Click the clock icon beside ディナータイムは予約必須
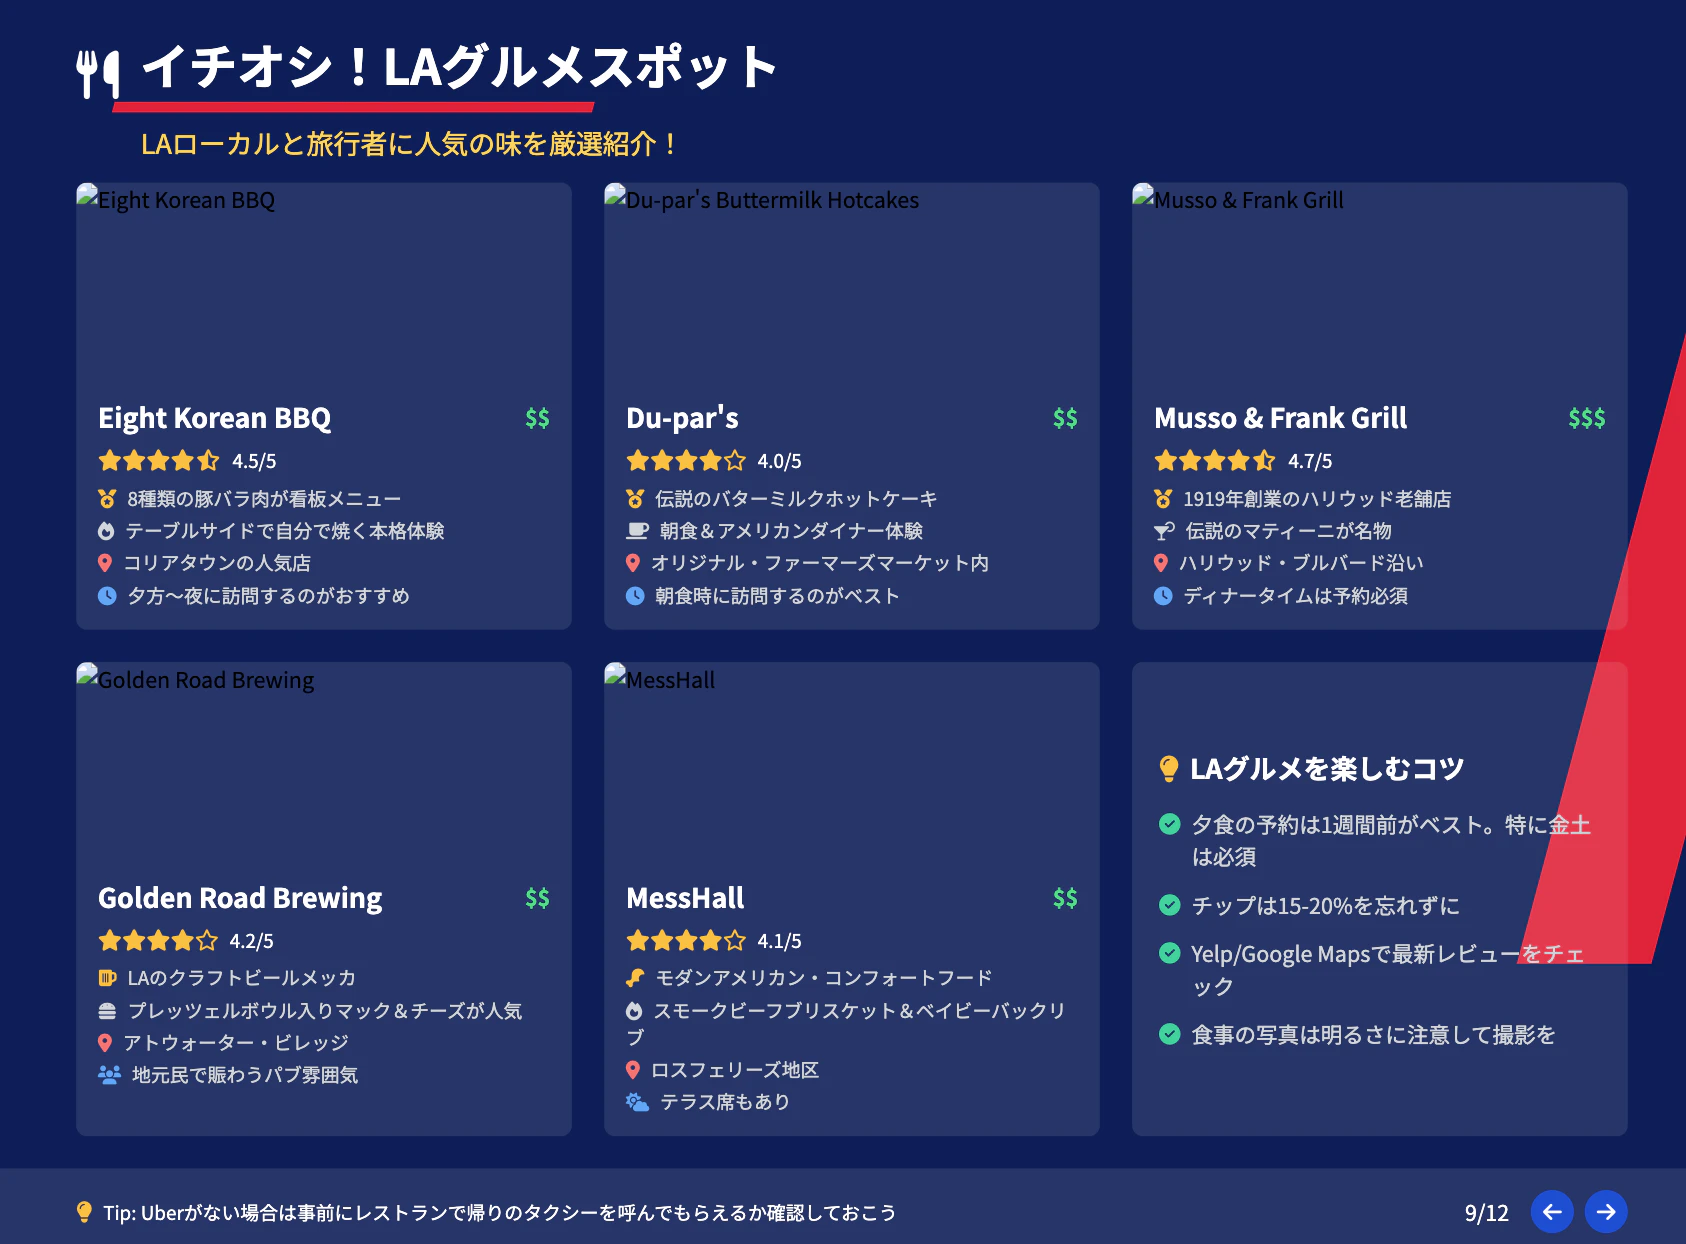The image size is (1686, 1244). [1163, 596]
